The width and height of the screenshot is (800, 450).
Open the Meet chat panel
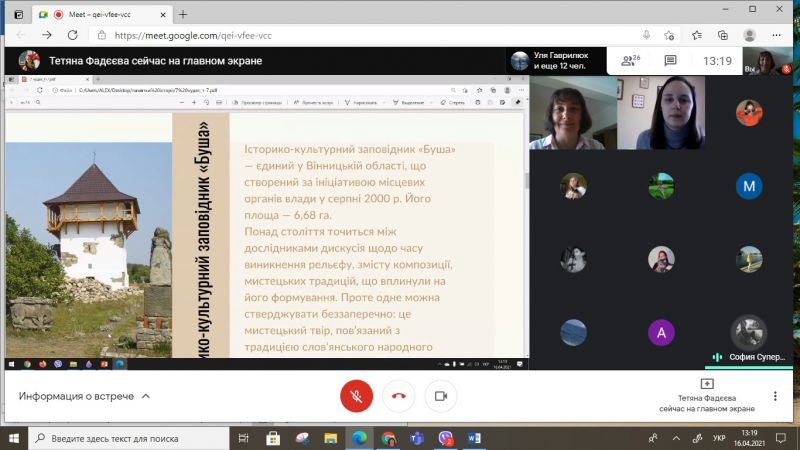coord(670,61)
